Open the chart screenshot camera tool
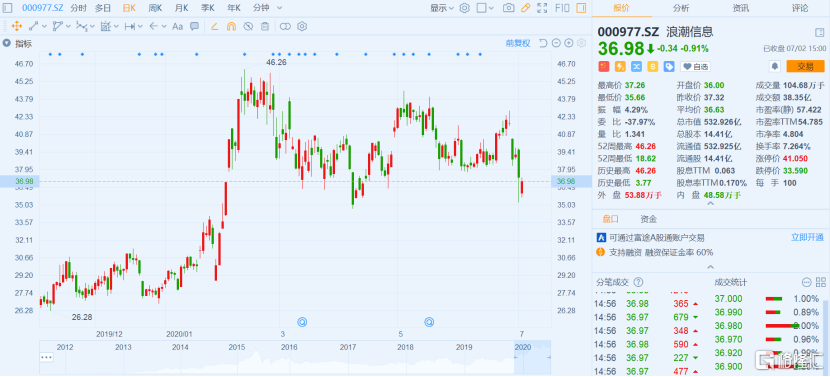The height and width of the screenshot is (377, 830). [x=508, y=8]
